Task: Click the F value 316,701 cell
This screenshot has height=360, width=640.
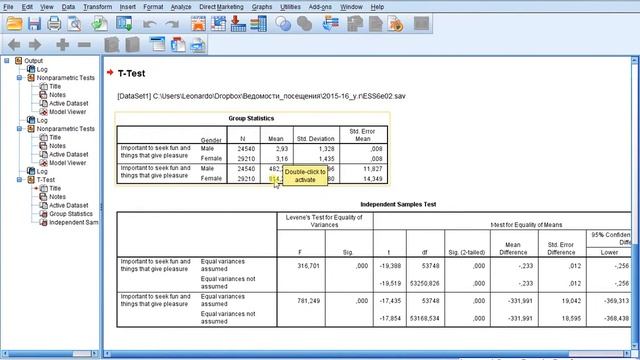Action: [x=301, y=266]
